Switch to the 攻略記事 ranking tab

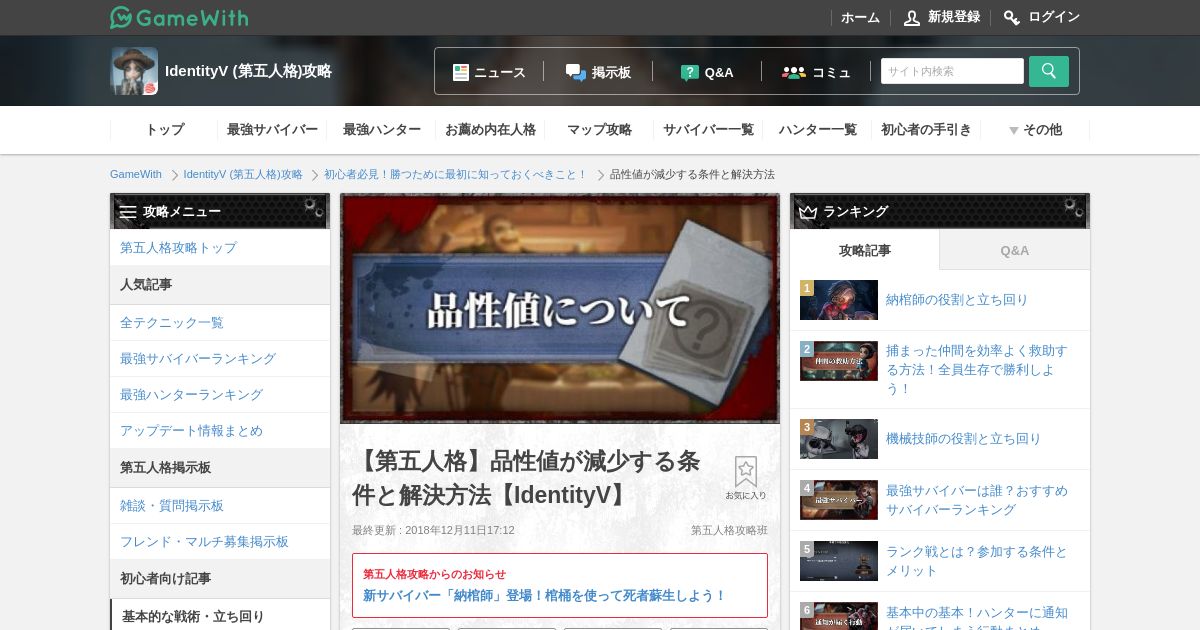(864, 250)
